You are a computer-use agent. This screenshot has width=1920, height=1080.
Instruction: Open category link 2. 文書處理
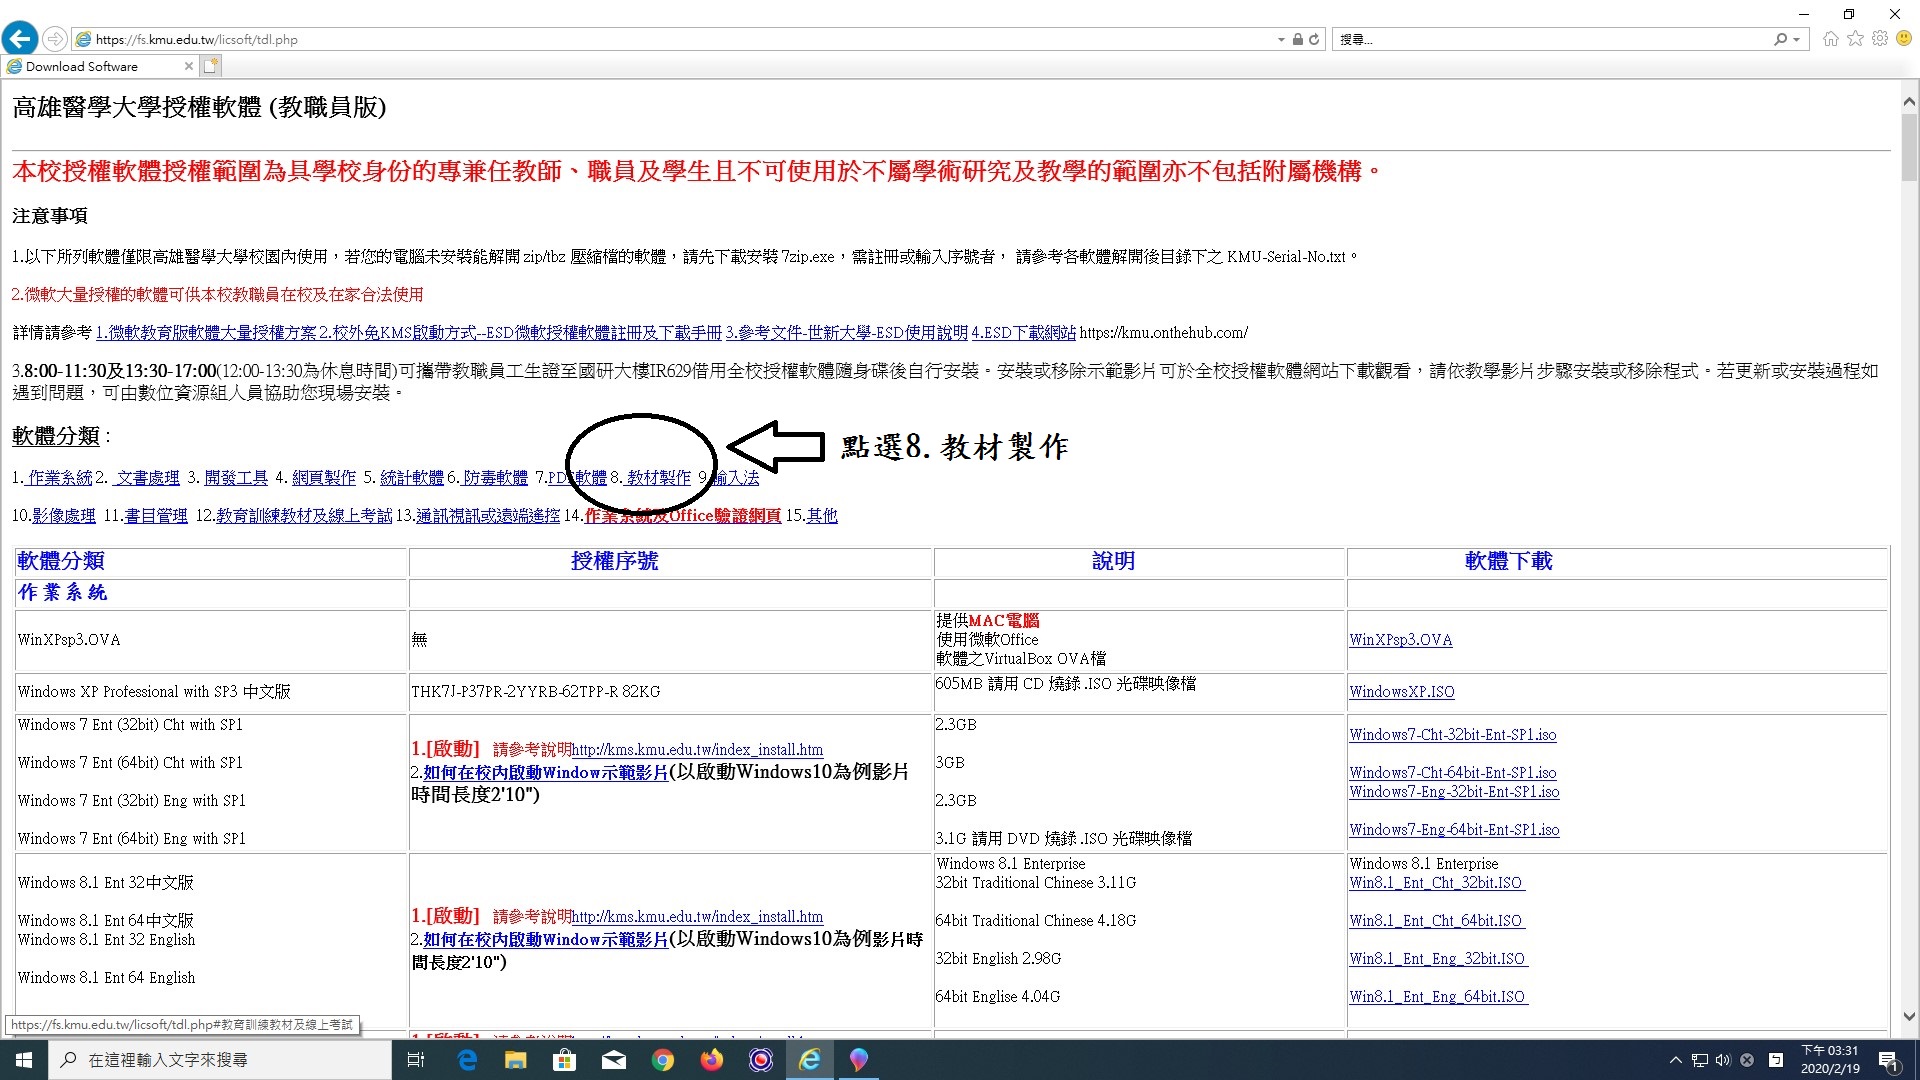(147, 478)
